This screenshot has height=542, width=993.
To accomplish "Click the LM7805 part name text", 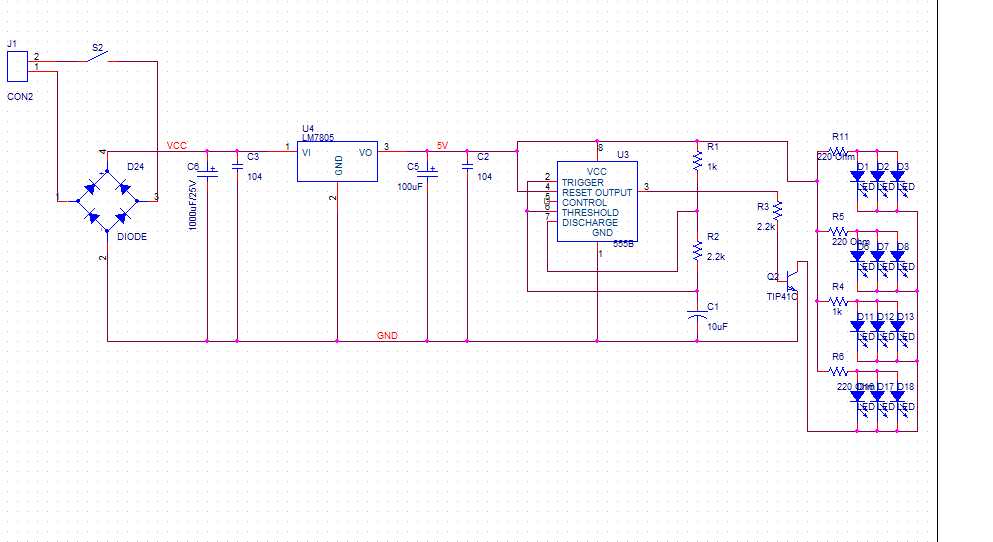I will point(318,137).
